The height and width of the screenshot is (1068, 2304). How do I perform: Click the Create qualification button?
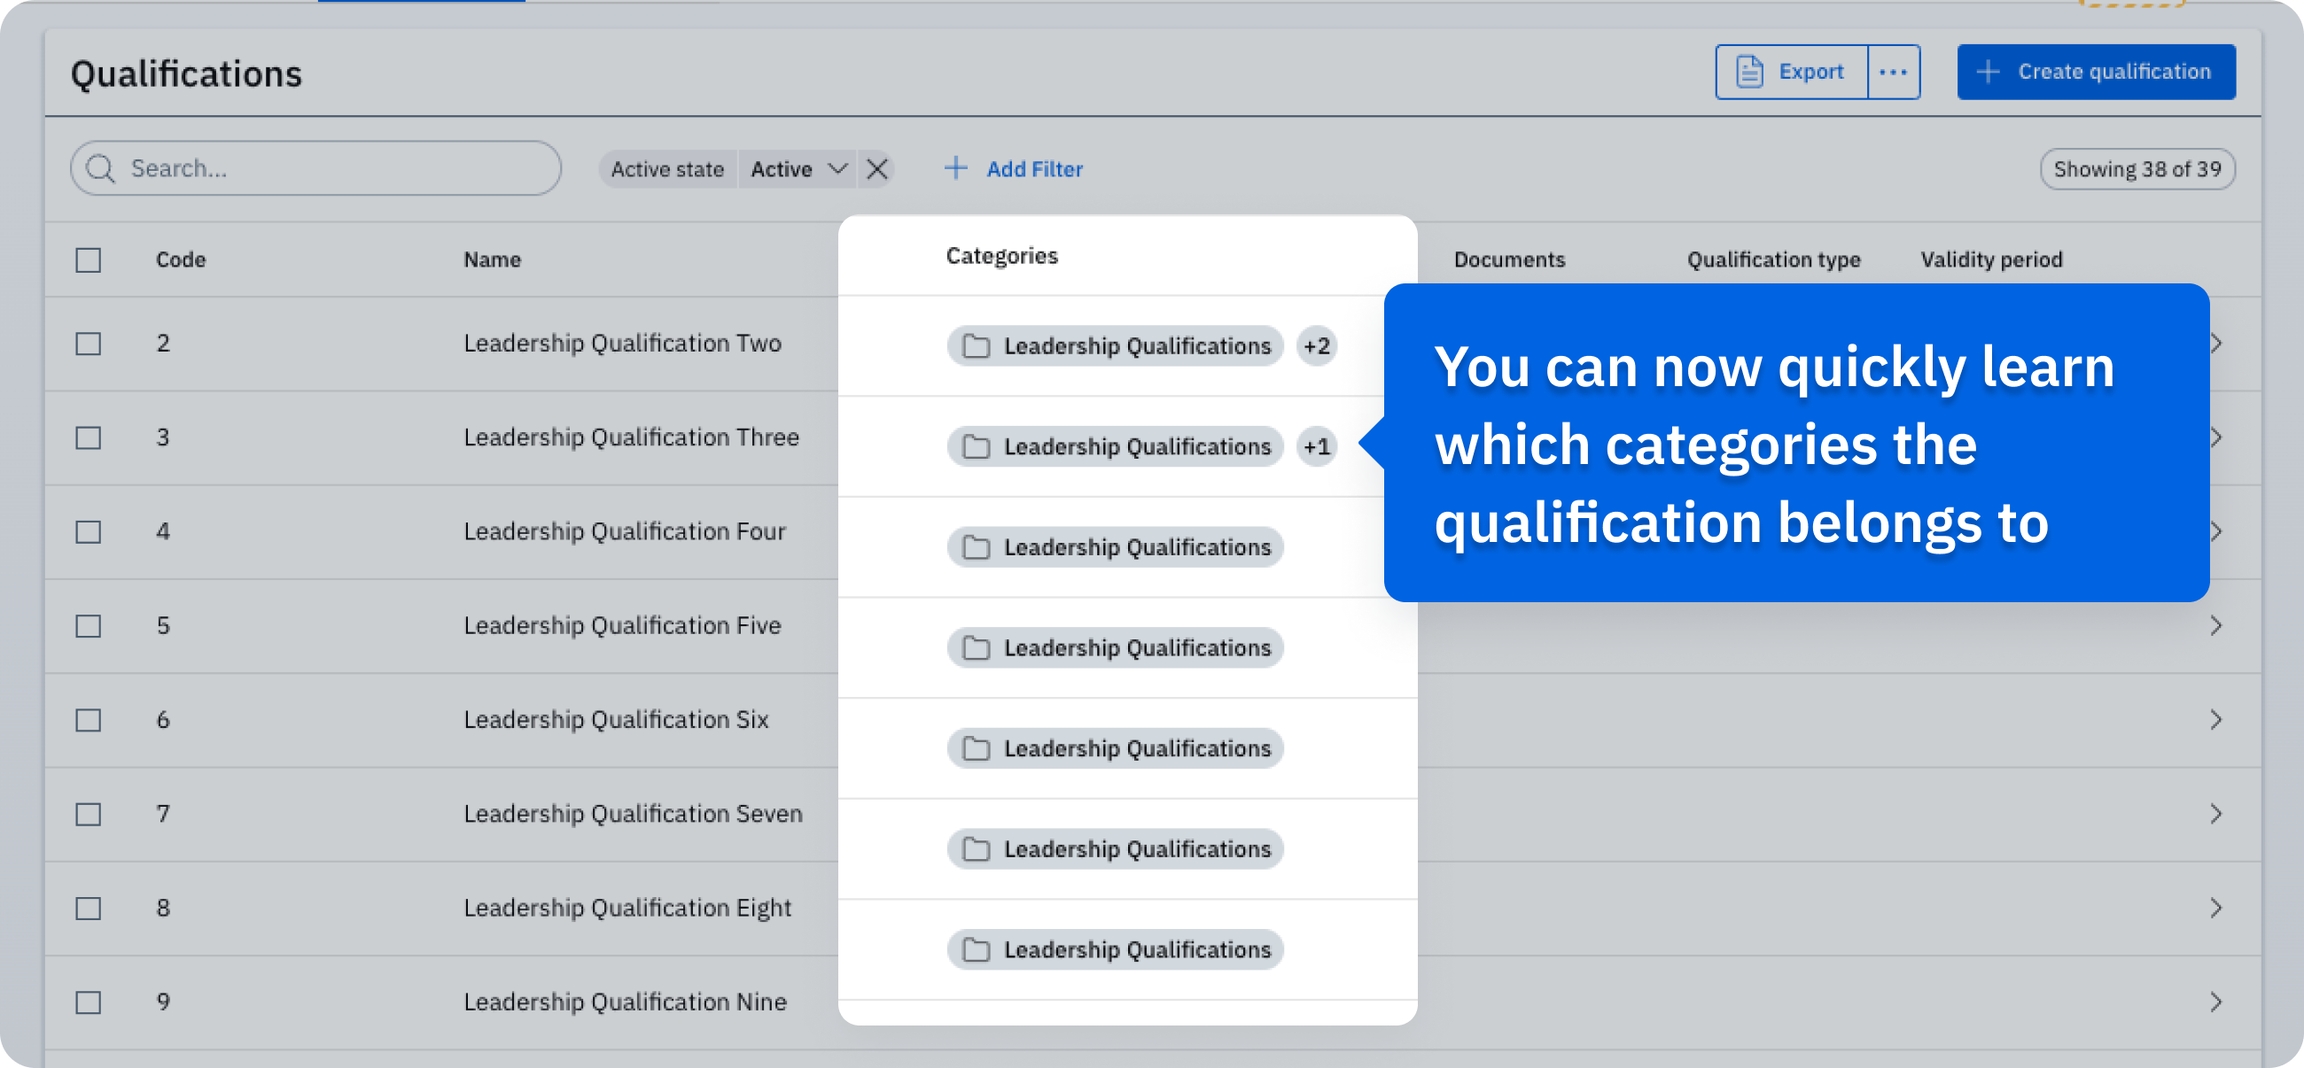tap(2096, 72)
